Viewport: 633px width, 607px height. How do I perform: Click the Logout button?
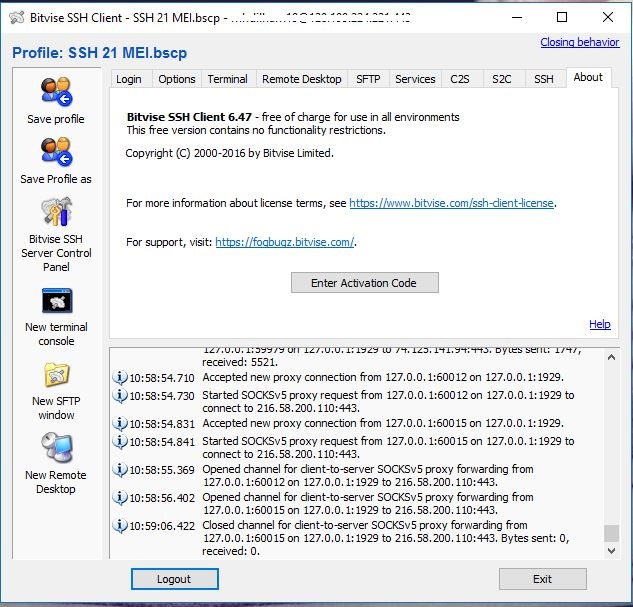(174, 579)
